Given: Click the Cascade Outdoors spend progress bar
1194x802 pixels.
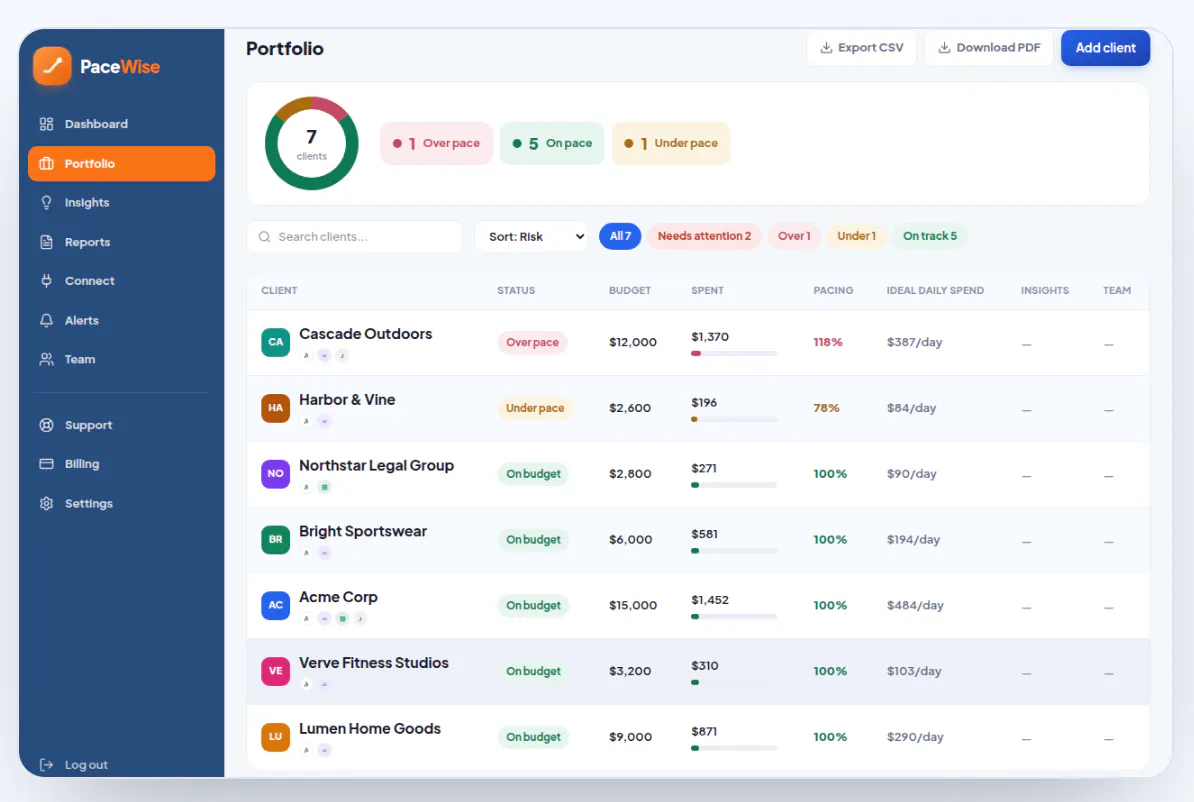Looking at the screenshot, I should tap(734, 353).
